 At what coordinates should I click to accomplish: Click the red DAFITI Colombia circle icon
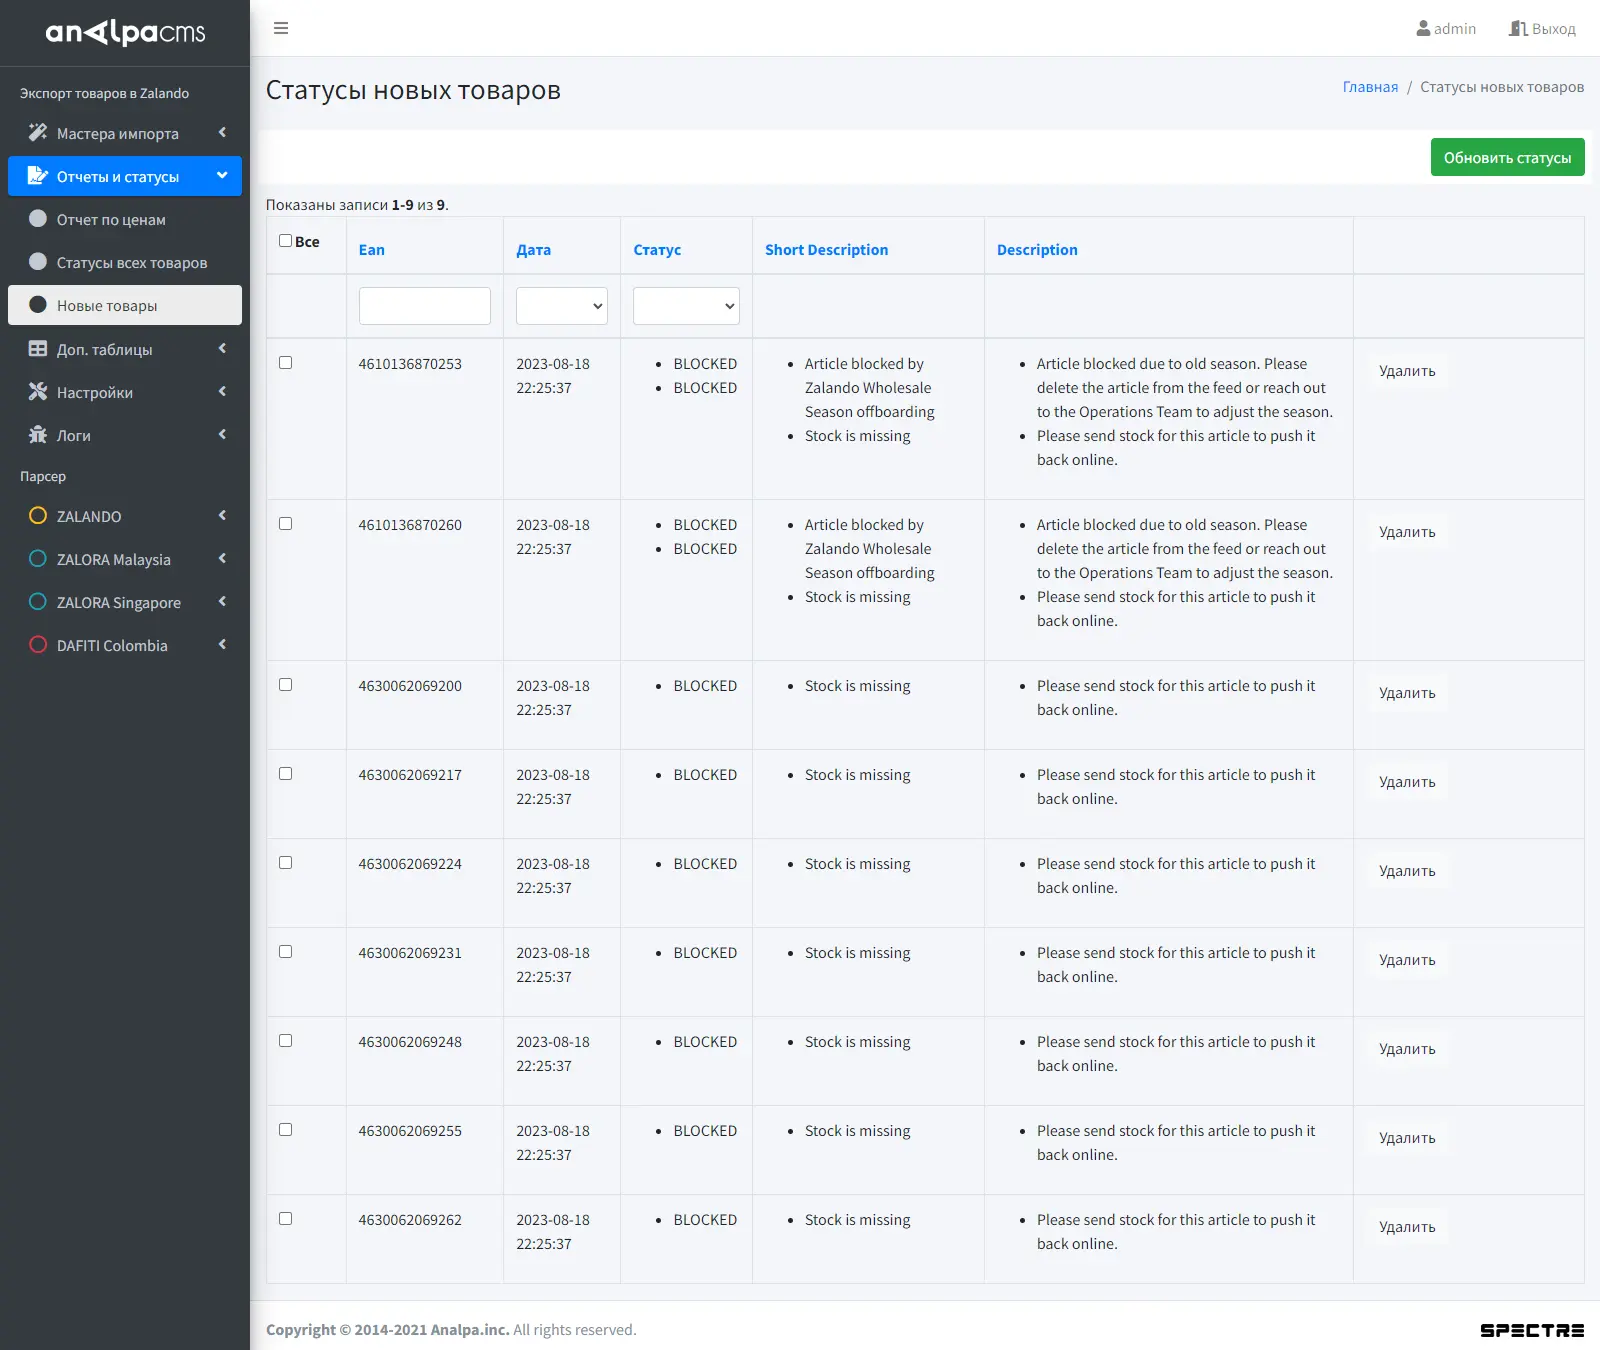(38, 645)
